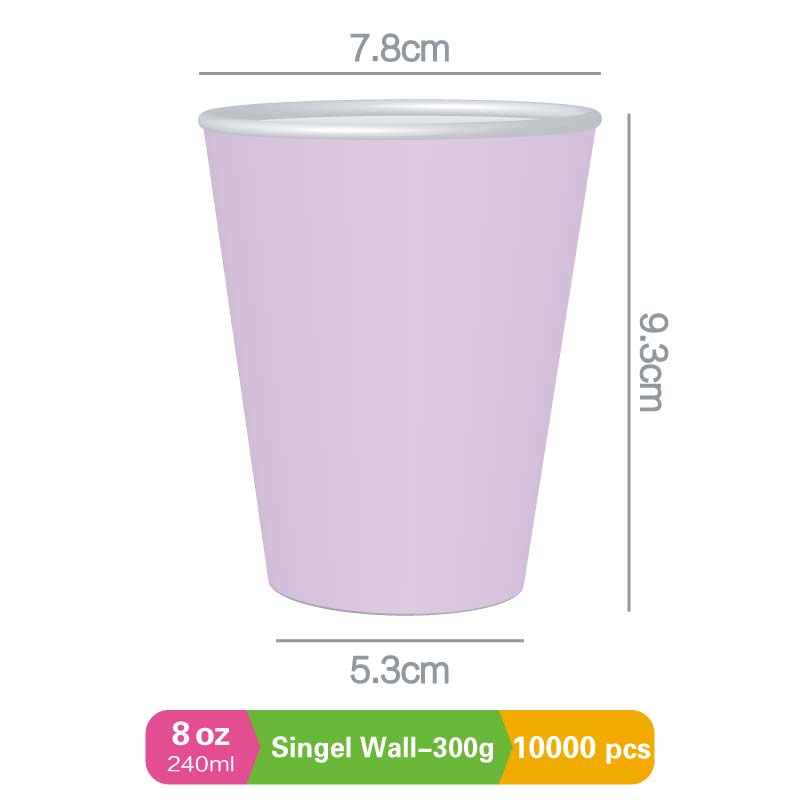Click the '300g' weight text

click(x=462, y=749)
